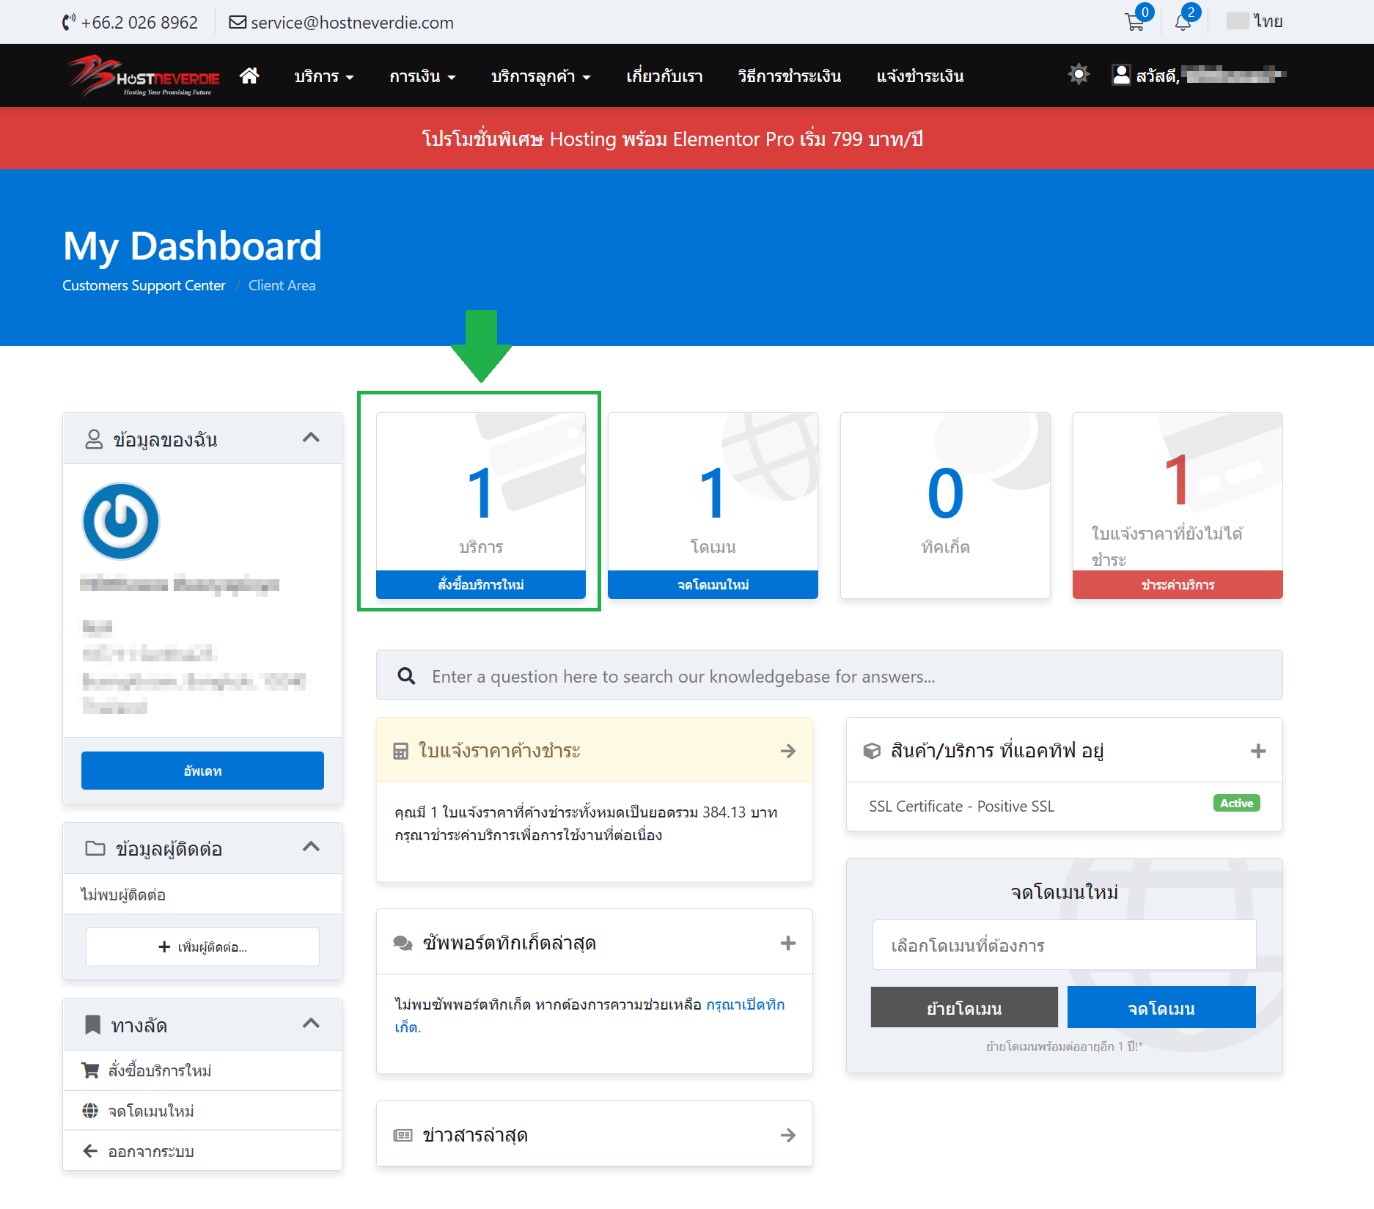Click the HostNeverDie logo

coord(144,76)
